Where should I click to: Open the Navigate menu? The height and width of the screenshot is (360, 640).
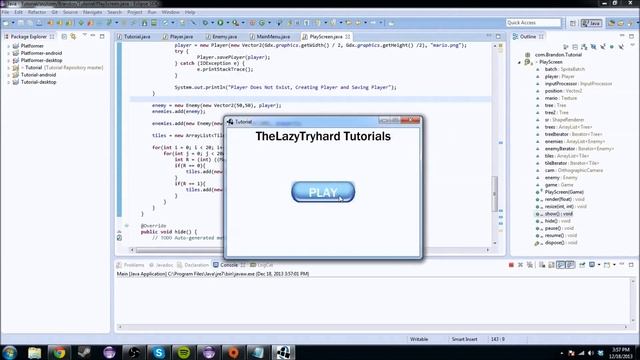click(92, 12)
